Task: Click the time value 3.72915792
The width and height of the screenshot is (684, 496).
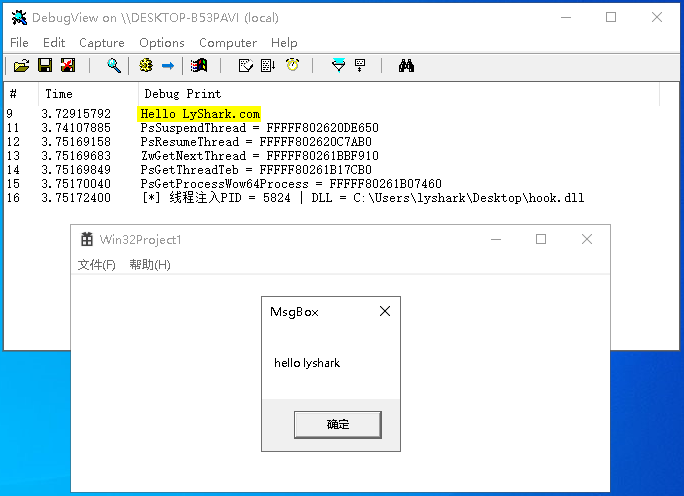Action: click(x=76, y=114)
